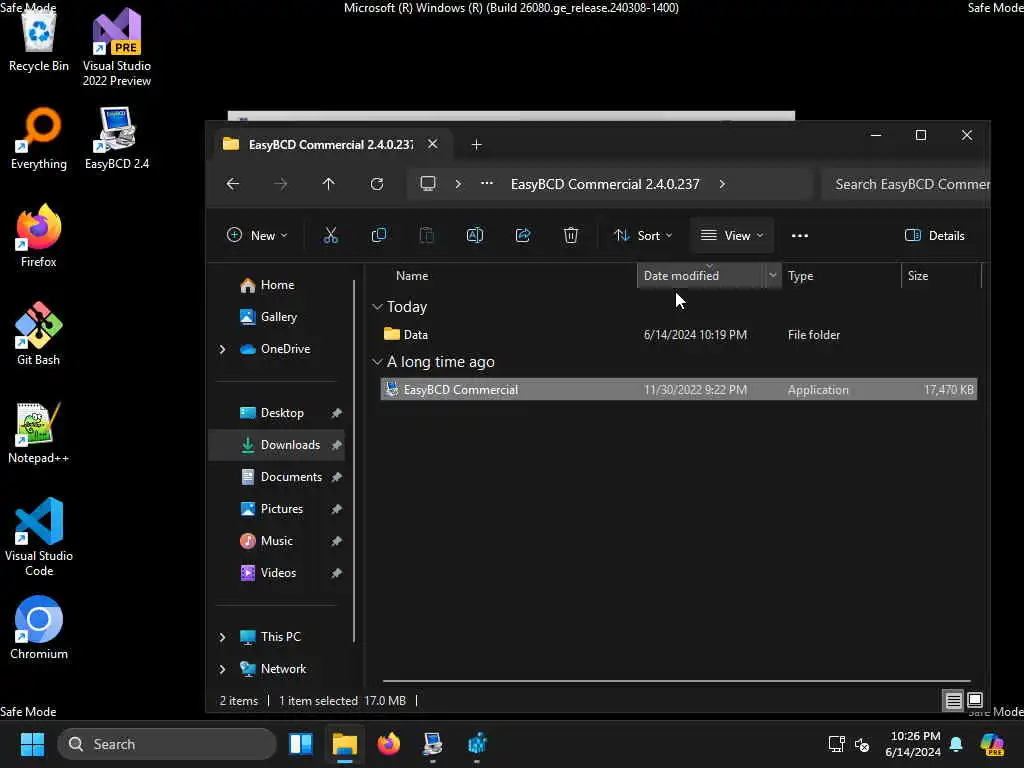
Task: Close the EasyBCD Commercial tab
Action: tap(432, 144)
